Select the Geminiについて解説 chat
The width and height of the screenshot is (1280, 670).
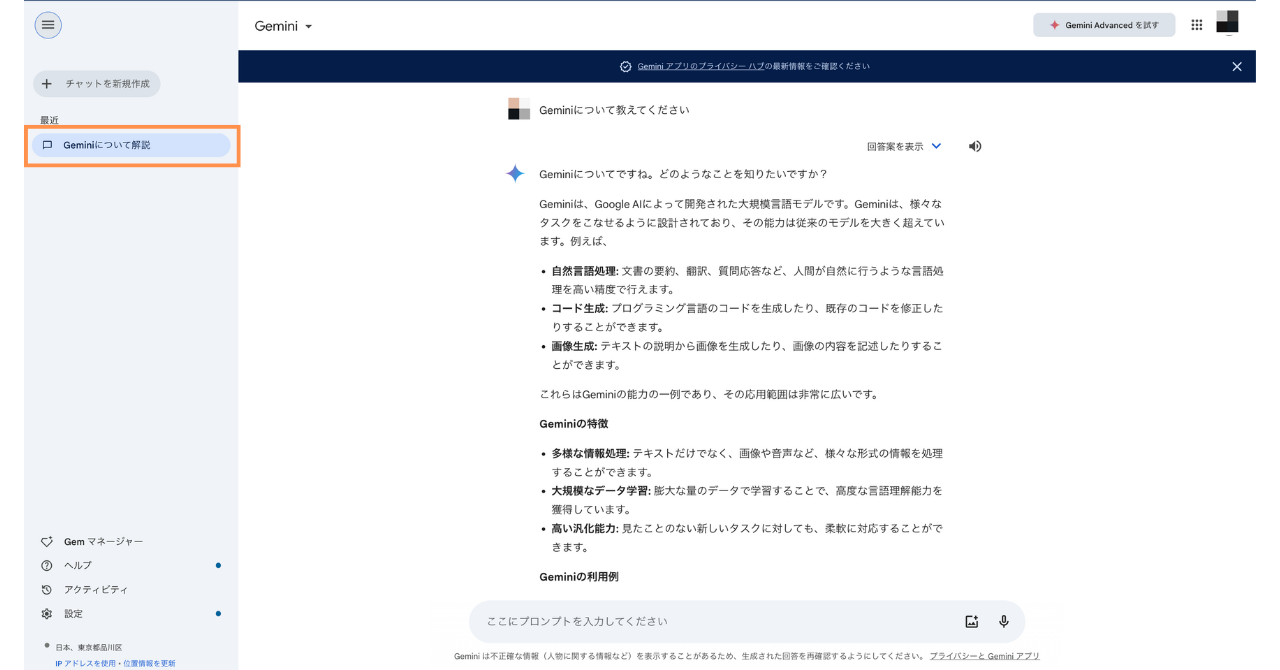pyautogui.click(x=131, y=145)
